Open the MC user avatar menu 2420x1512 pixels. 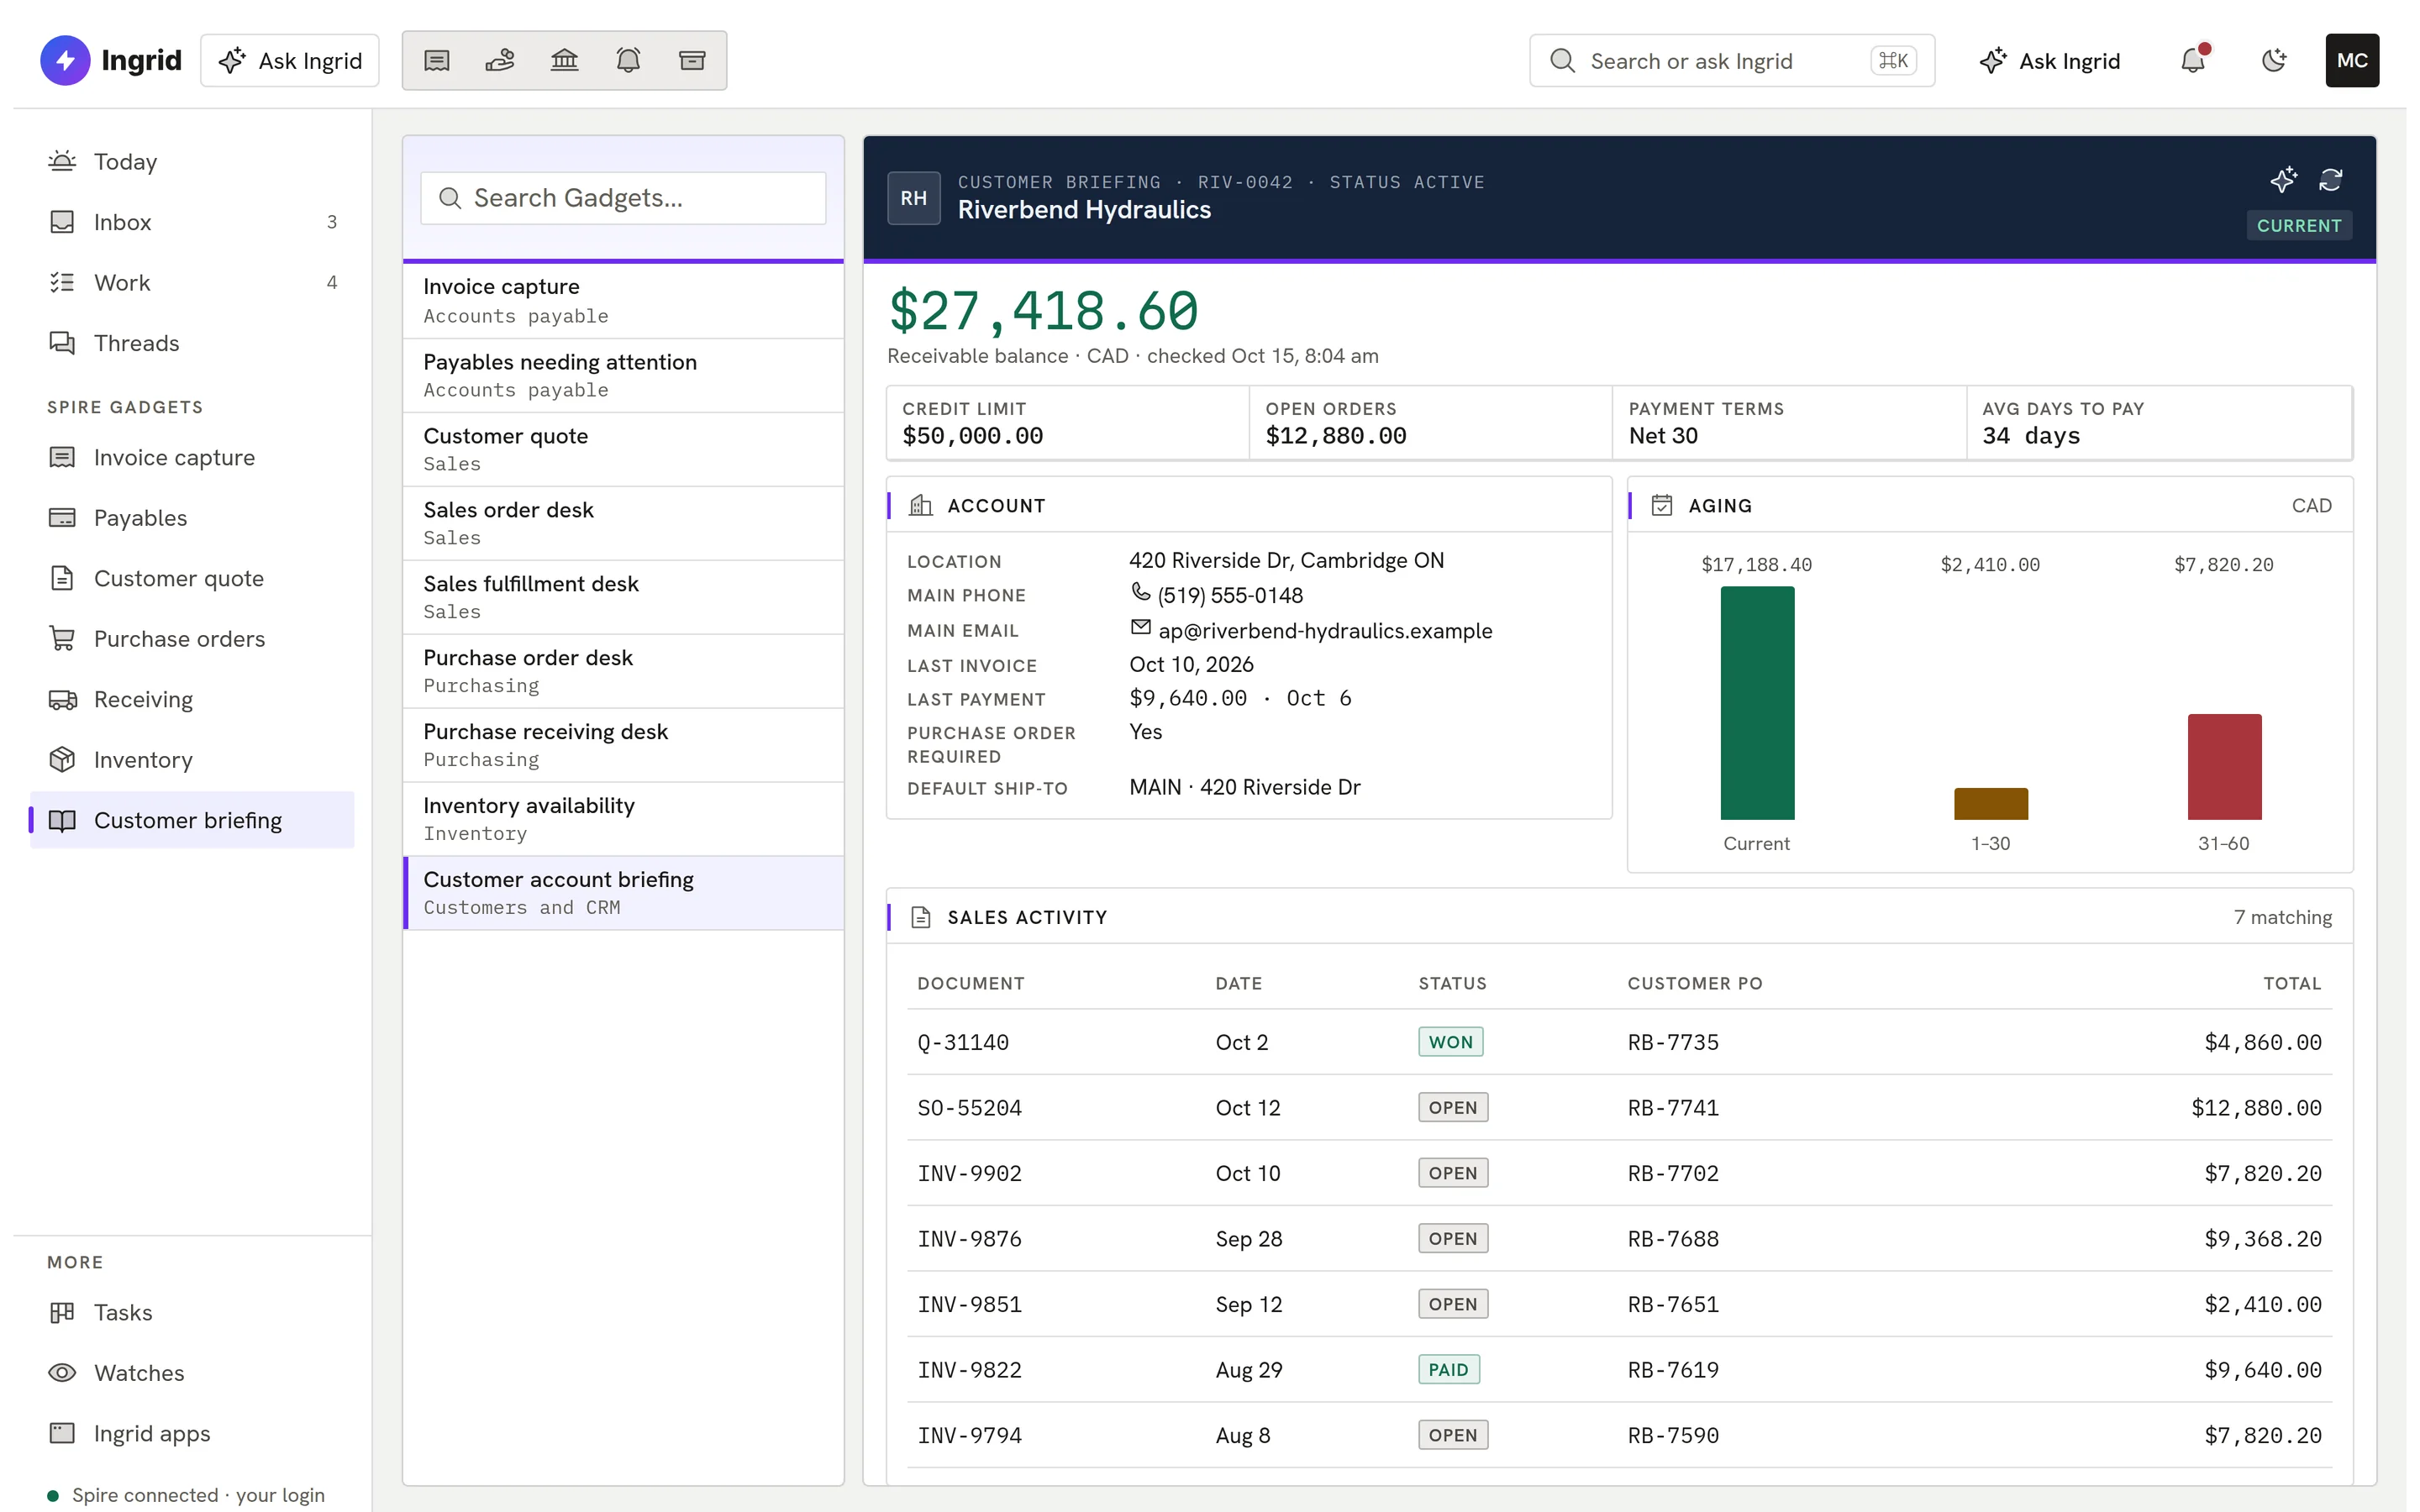pyautogui.click(x=2352, y=61)
